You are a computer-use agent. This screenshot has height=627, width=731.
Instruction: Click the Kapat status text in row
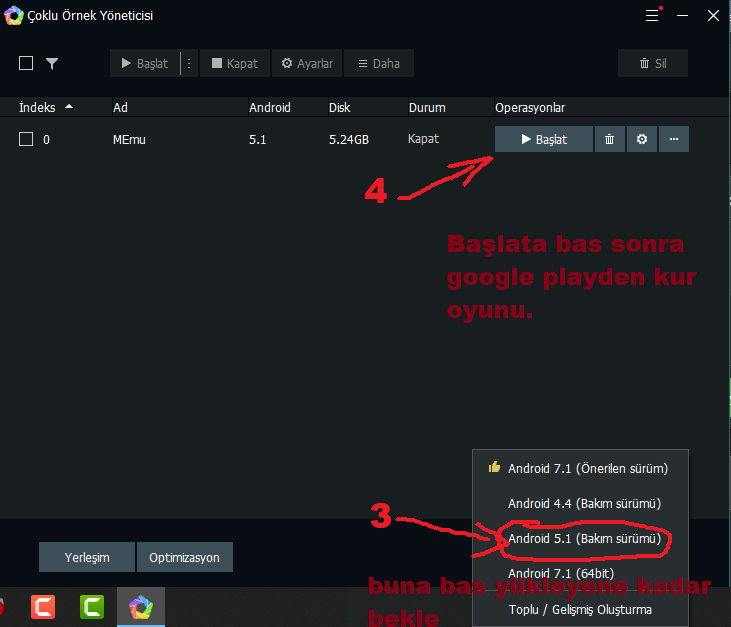[x=423, y=139]
